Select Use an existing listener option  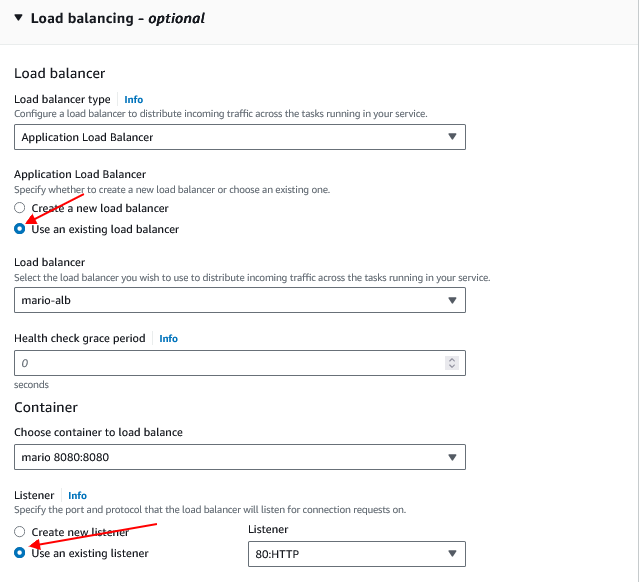pyautogui.click(x=20, y=553)
